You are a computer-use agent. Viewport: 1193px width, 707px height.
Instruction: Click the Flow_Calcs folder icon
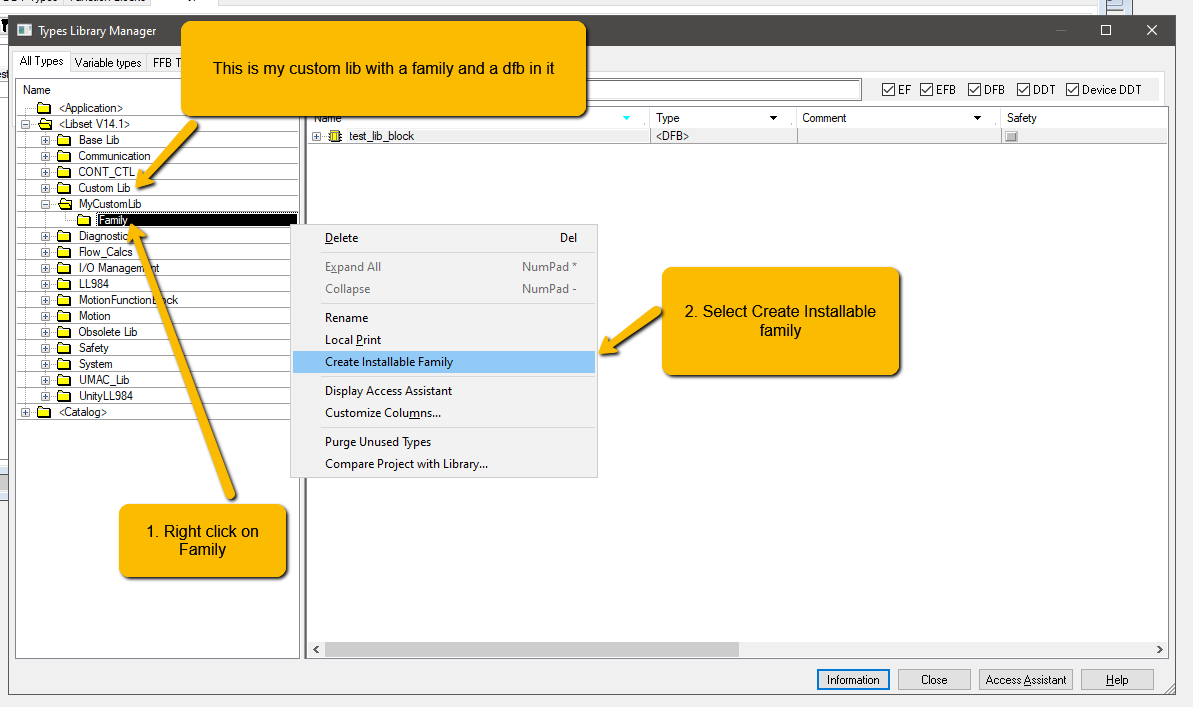(x=64, y=252)
